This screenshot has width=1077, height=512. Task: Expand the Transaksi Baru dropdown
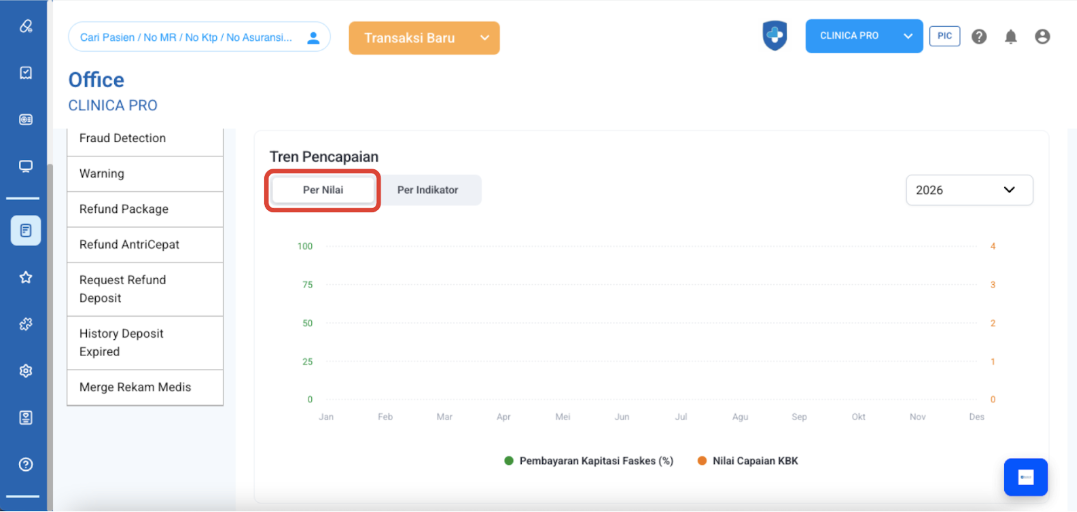click(423, 38)
